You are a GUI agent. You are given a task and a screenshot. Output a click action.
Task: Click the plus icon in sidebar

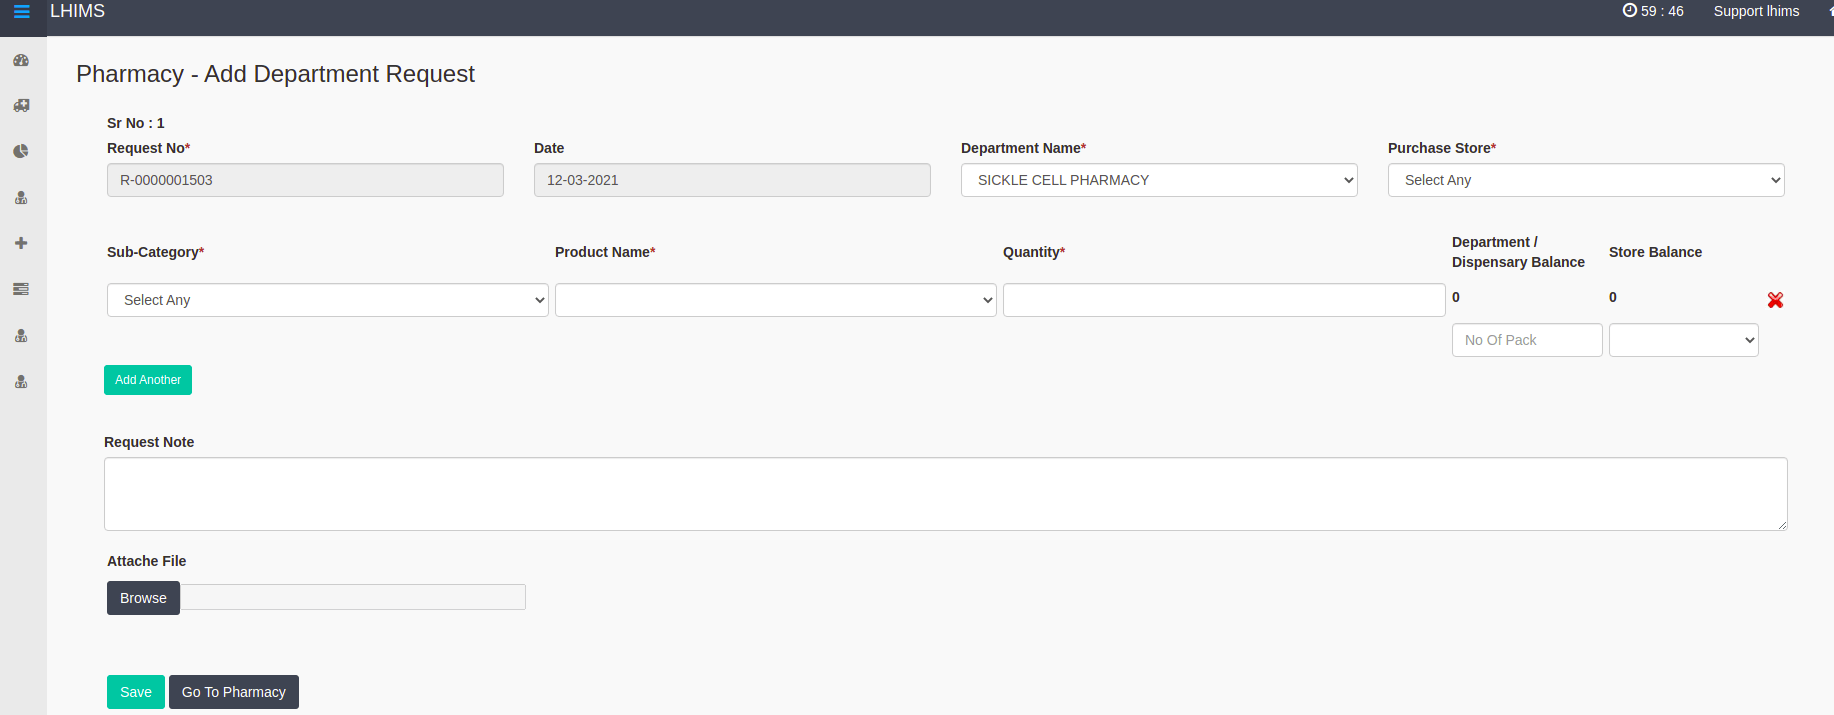pyautogui.click(x=21, y=243)
